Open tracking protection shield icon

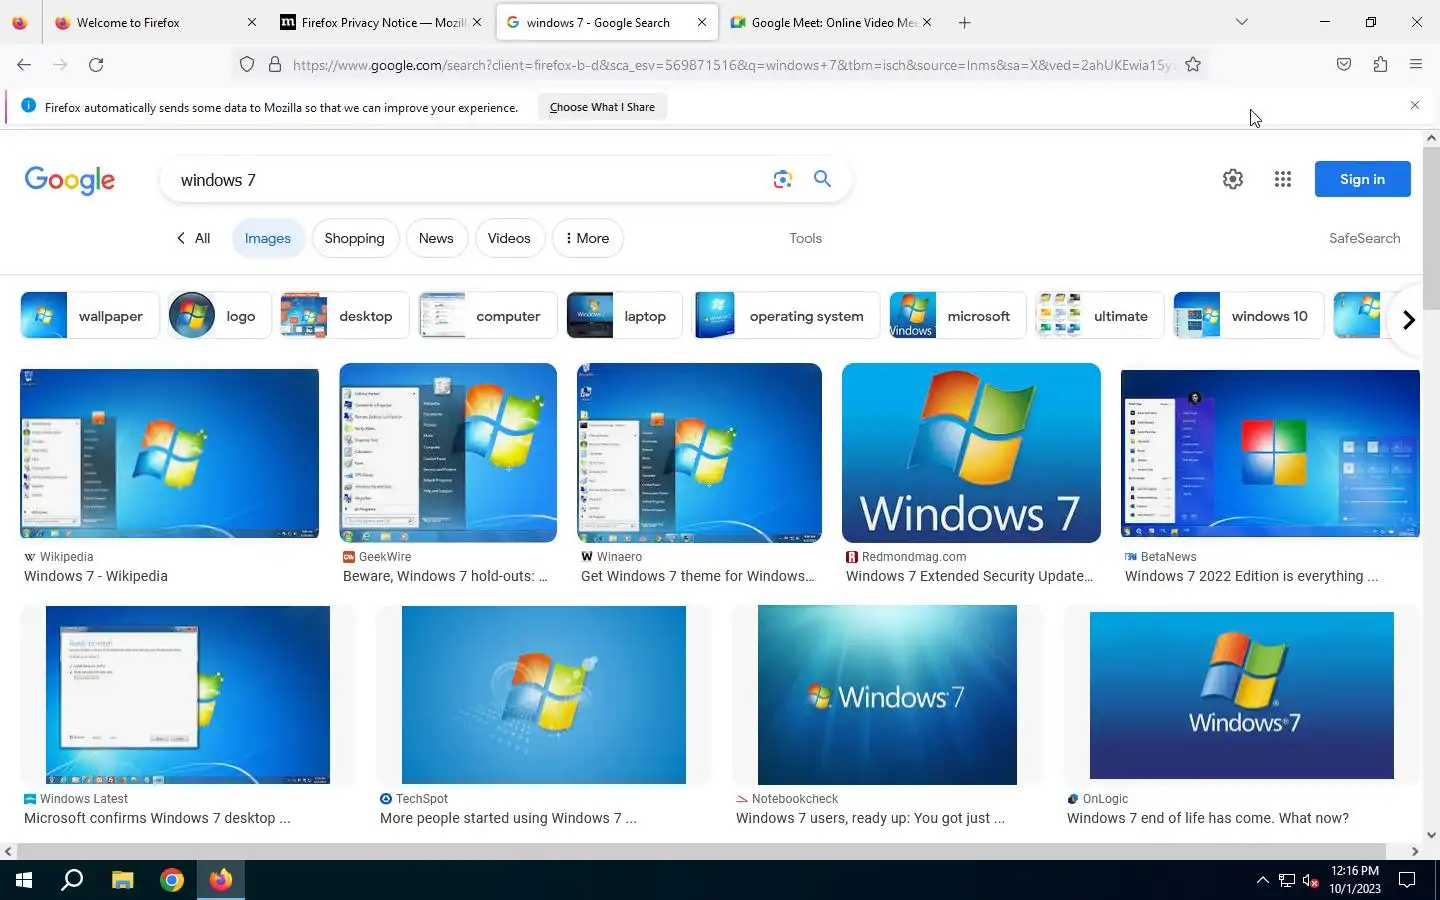tap(247, 65)
